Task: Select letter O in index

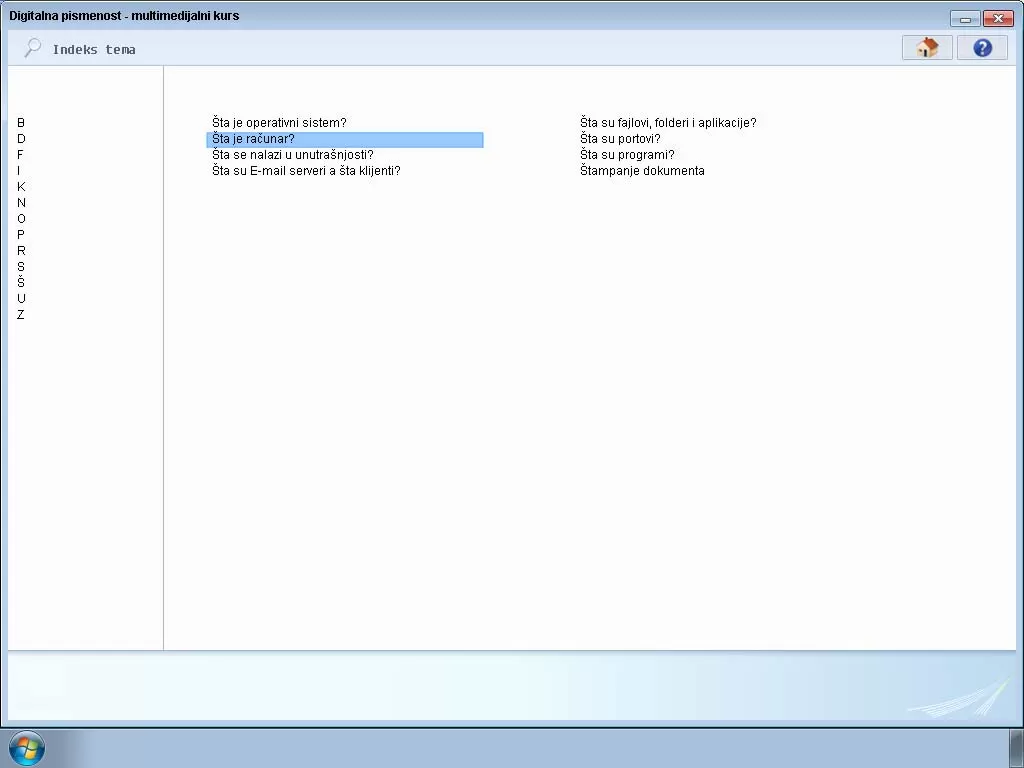Action: point(21,219)
